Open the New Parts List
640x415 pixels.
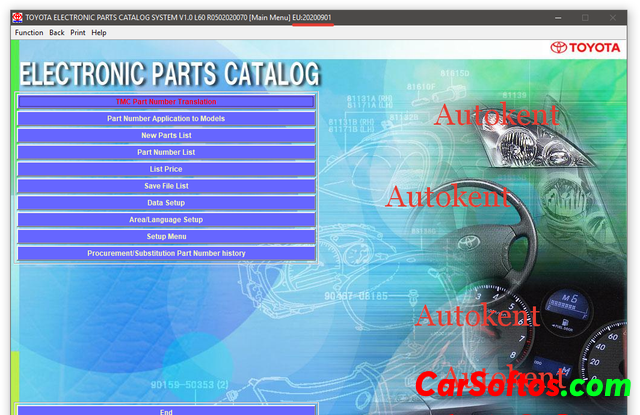166,135
